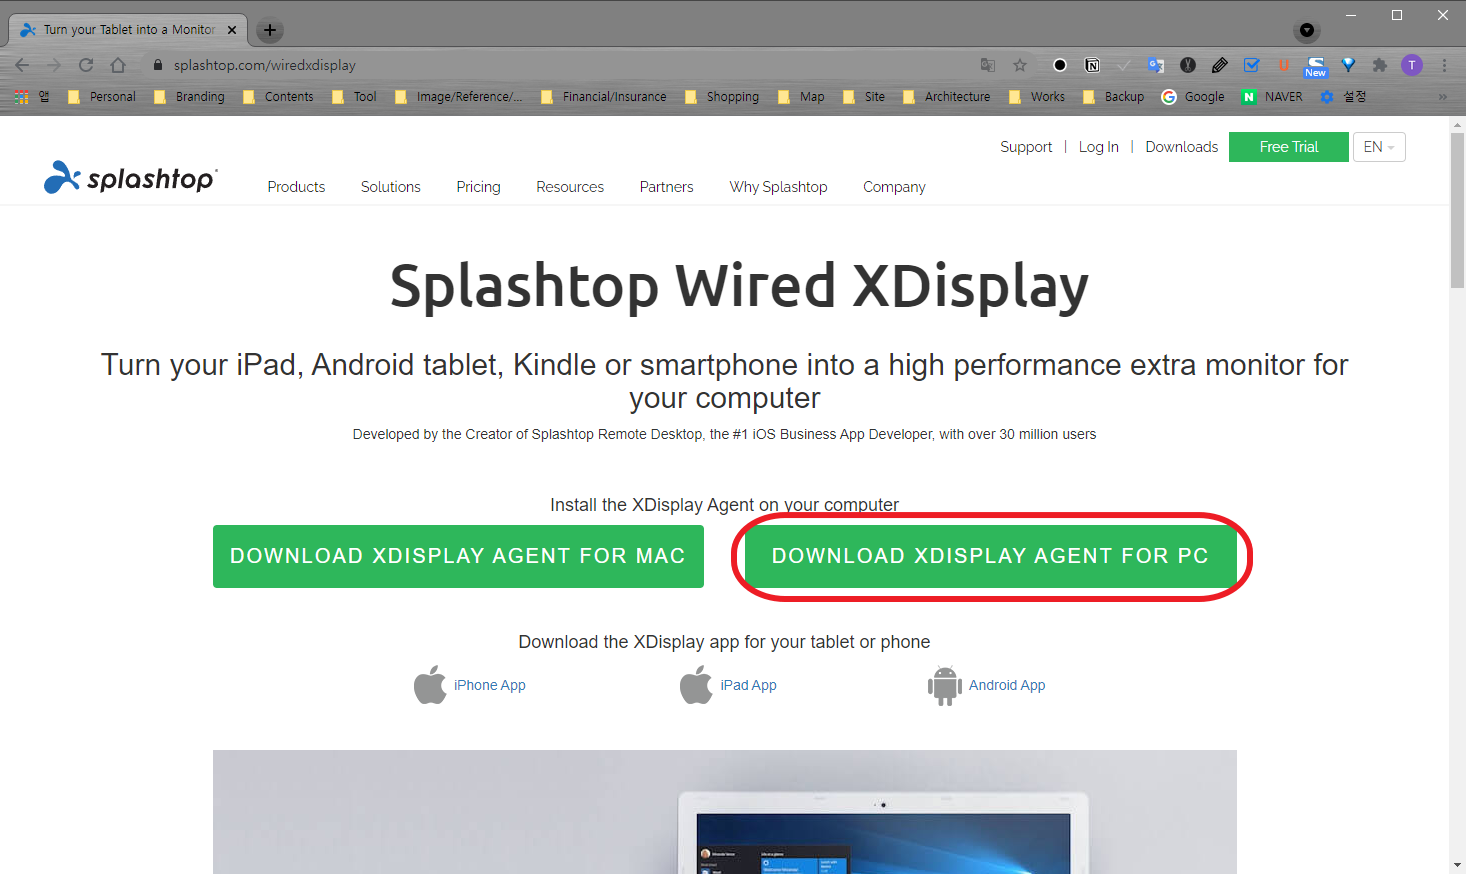Open the Tool bookmark folder
Viewport: 1466px width, 874px height.
coord(354,97)
